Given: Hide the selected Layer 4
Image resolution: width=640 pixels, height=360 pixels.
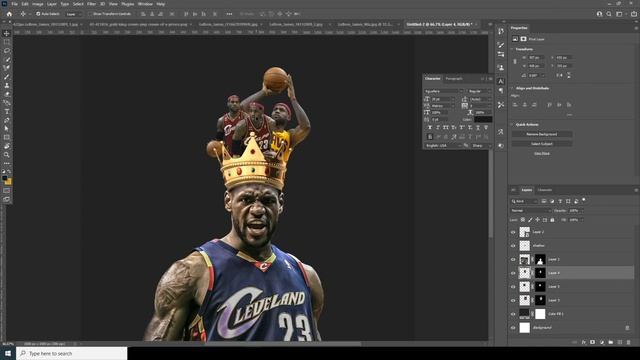Looking at the screenshot, I should tap(513, 273).
